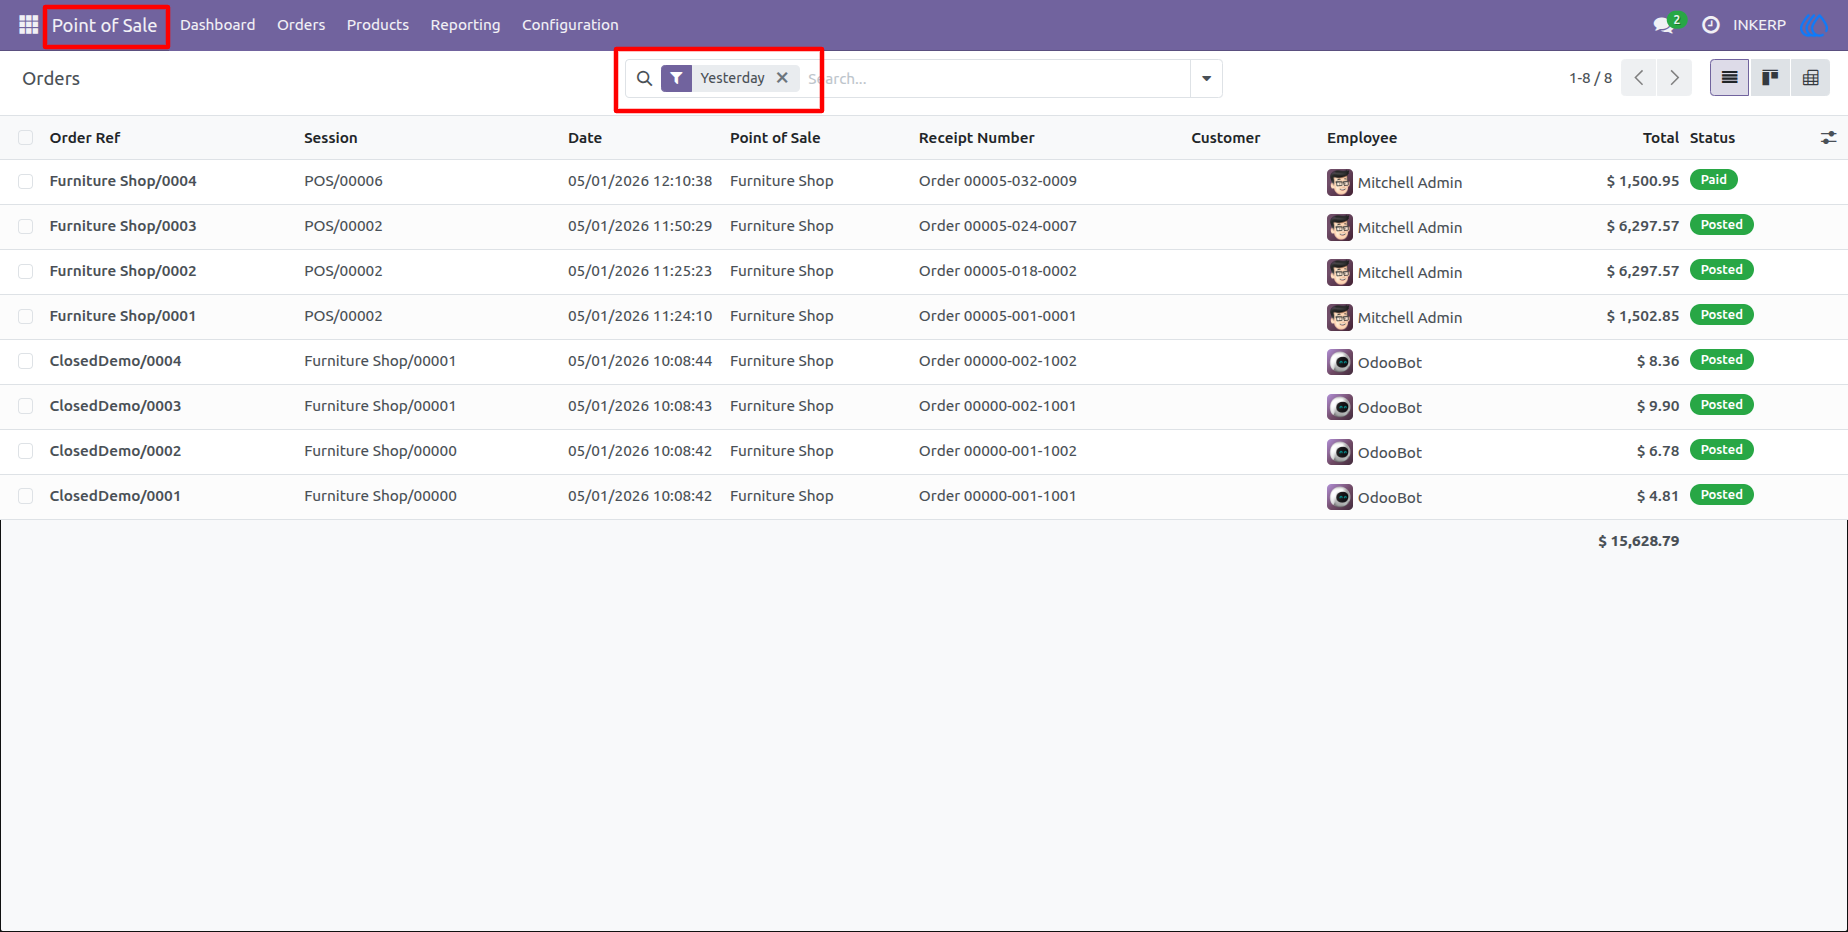Click into the search input field
1848x932 pixels.
[x=1000, y=78]
